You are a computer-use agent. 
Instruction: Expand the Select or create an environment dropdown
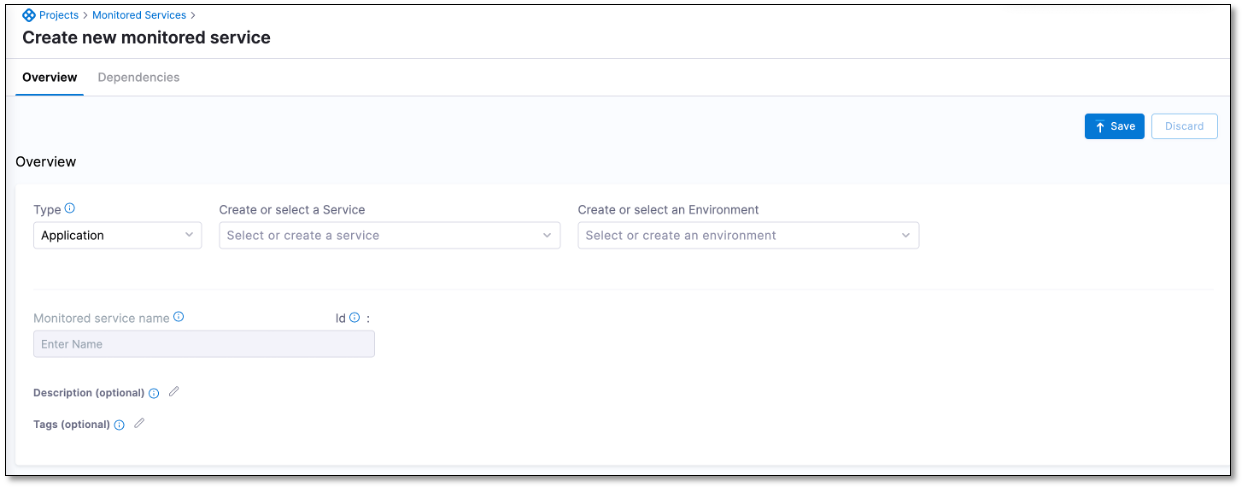(x=748, y=235)
